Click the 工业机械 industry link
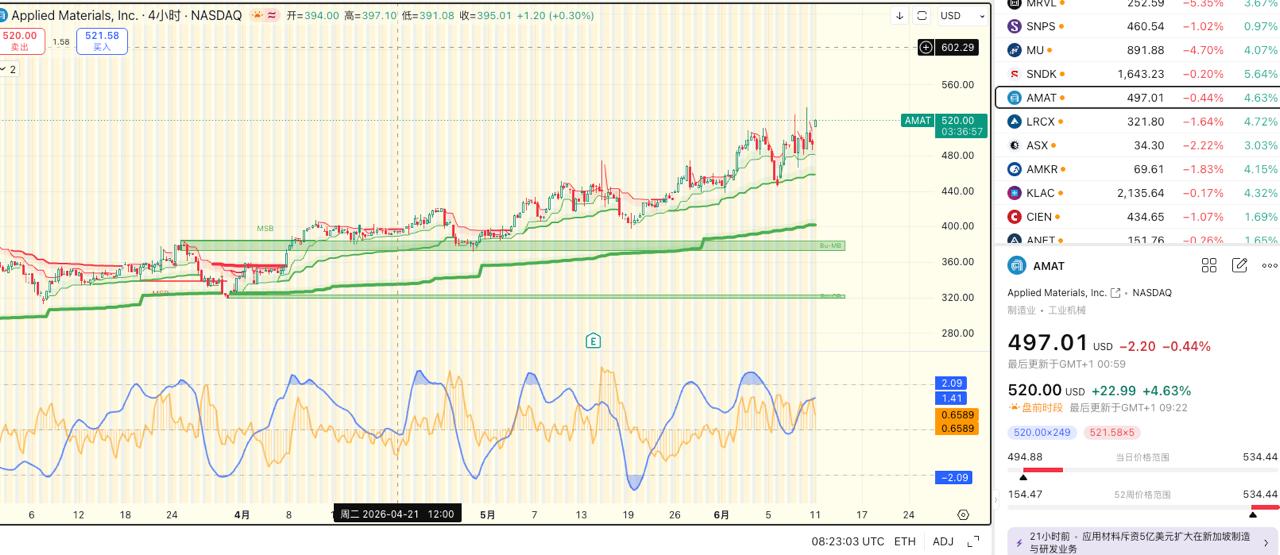Viewport: 1280px width, 555px height. 1067,310
